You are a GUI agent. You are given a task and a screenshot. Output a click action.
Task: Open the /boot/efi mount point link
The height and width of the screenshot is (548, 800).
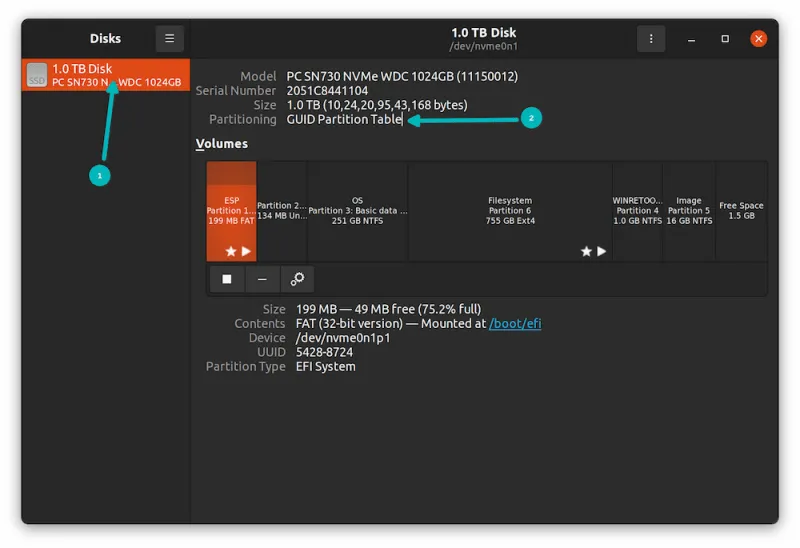pos(514,324)
